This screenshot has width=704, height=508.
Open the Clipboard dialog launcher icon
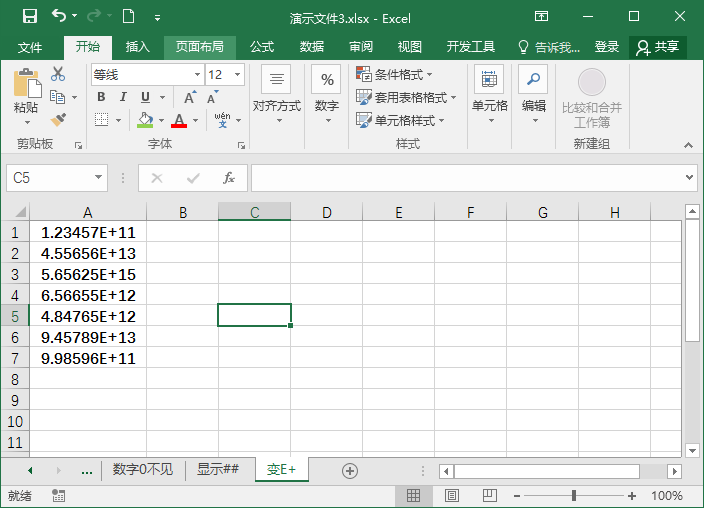(79, 146)
